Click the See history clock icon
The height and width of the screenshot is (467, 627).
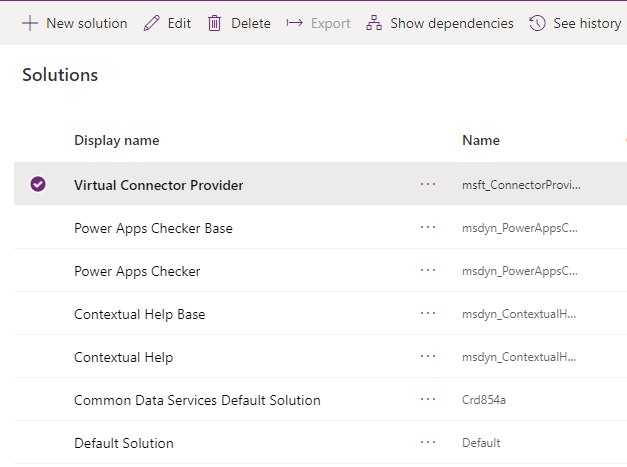(537, 23)
